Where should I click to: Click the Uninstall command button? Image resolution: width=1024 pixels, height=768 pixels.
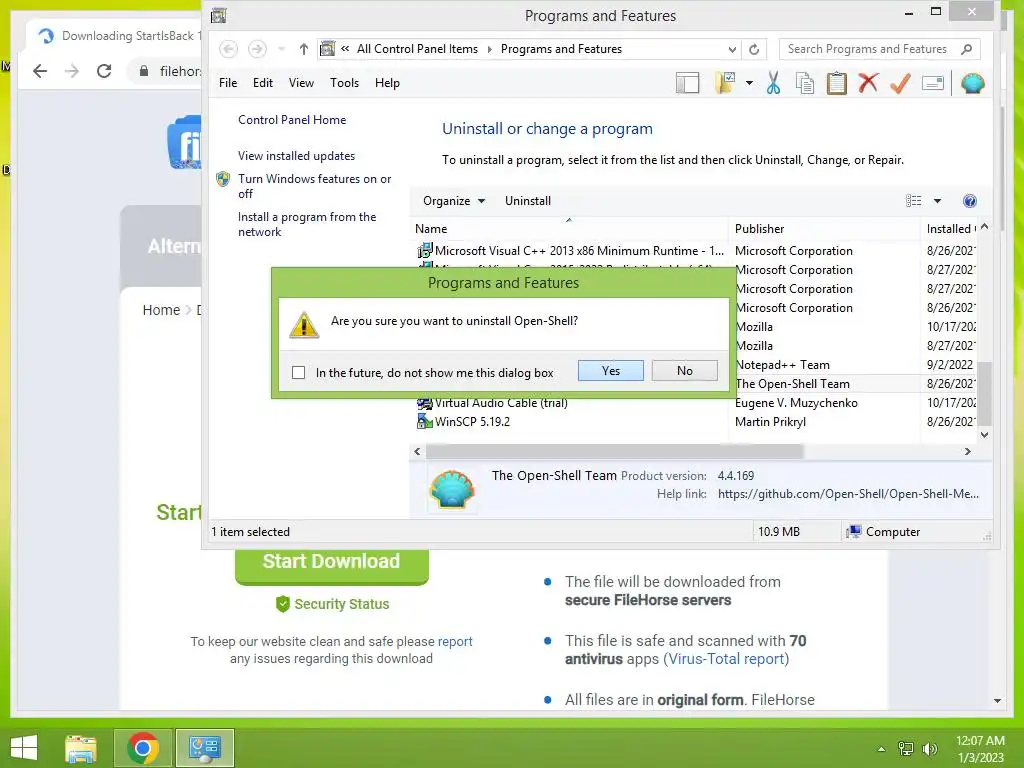[x=528, y=201]
